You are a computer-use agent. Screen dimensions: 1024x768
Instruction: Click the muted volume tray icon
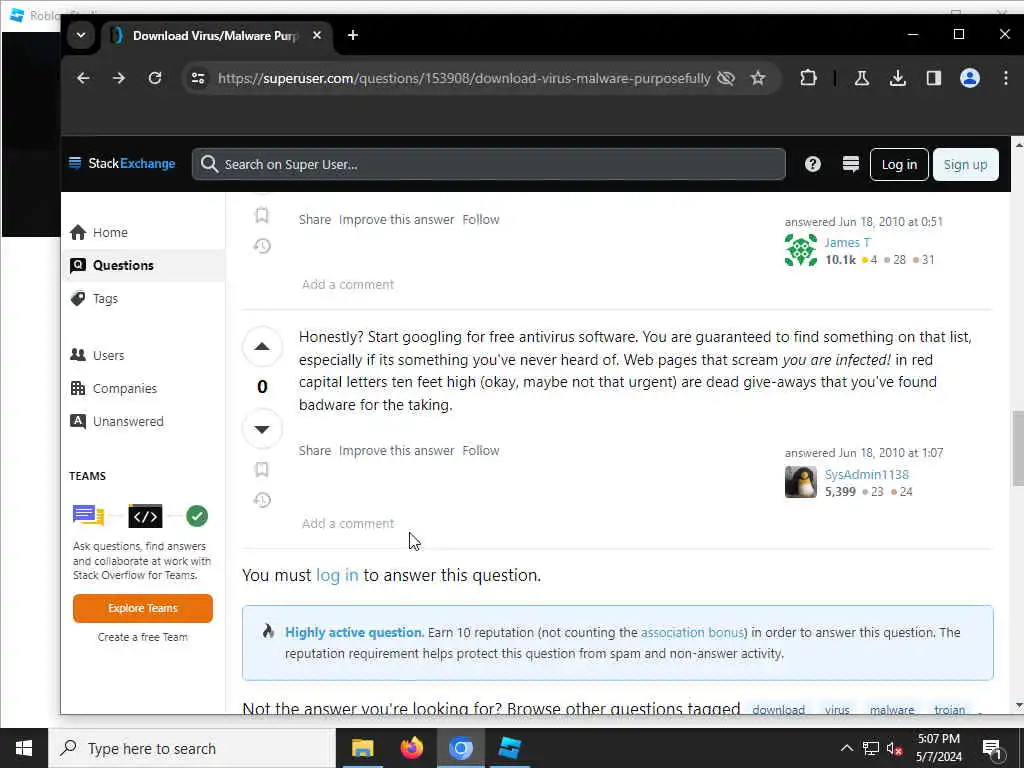(x=895, y=748)
